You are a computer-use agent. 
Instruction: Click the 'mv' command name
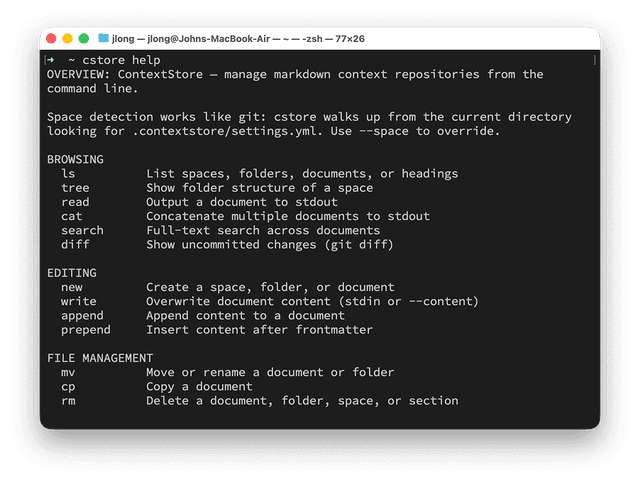68,372
